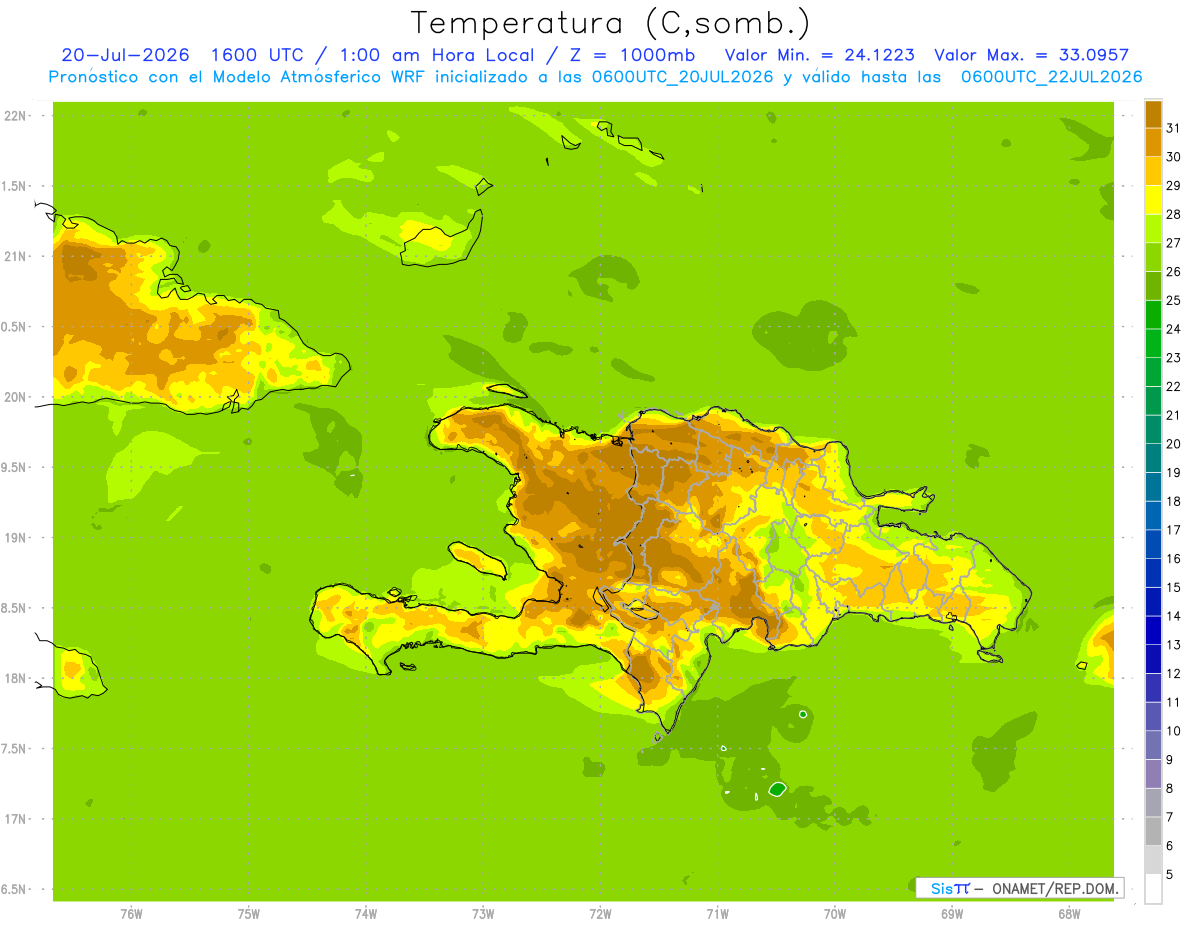
Task: Click the color scale value 13
Action: pos(1174,645)
